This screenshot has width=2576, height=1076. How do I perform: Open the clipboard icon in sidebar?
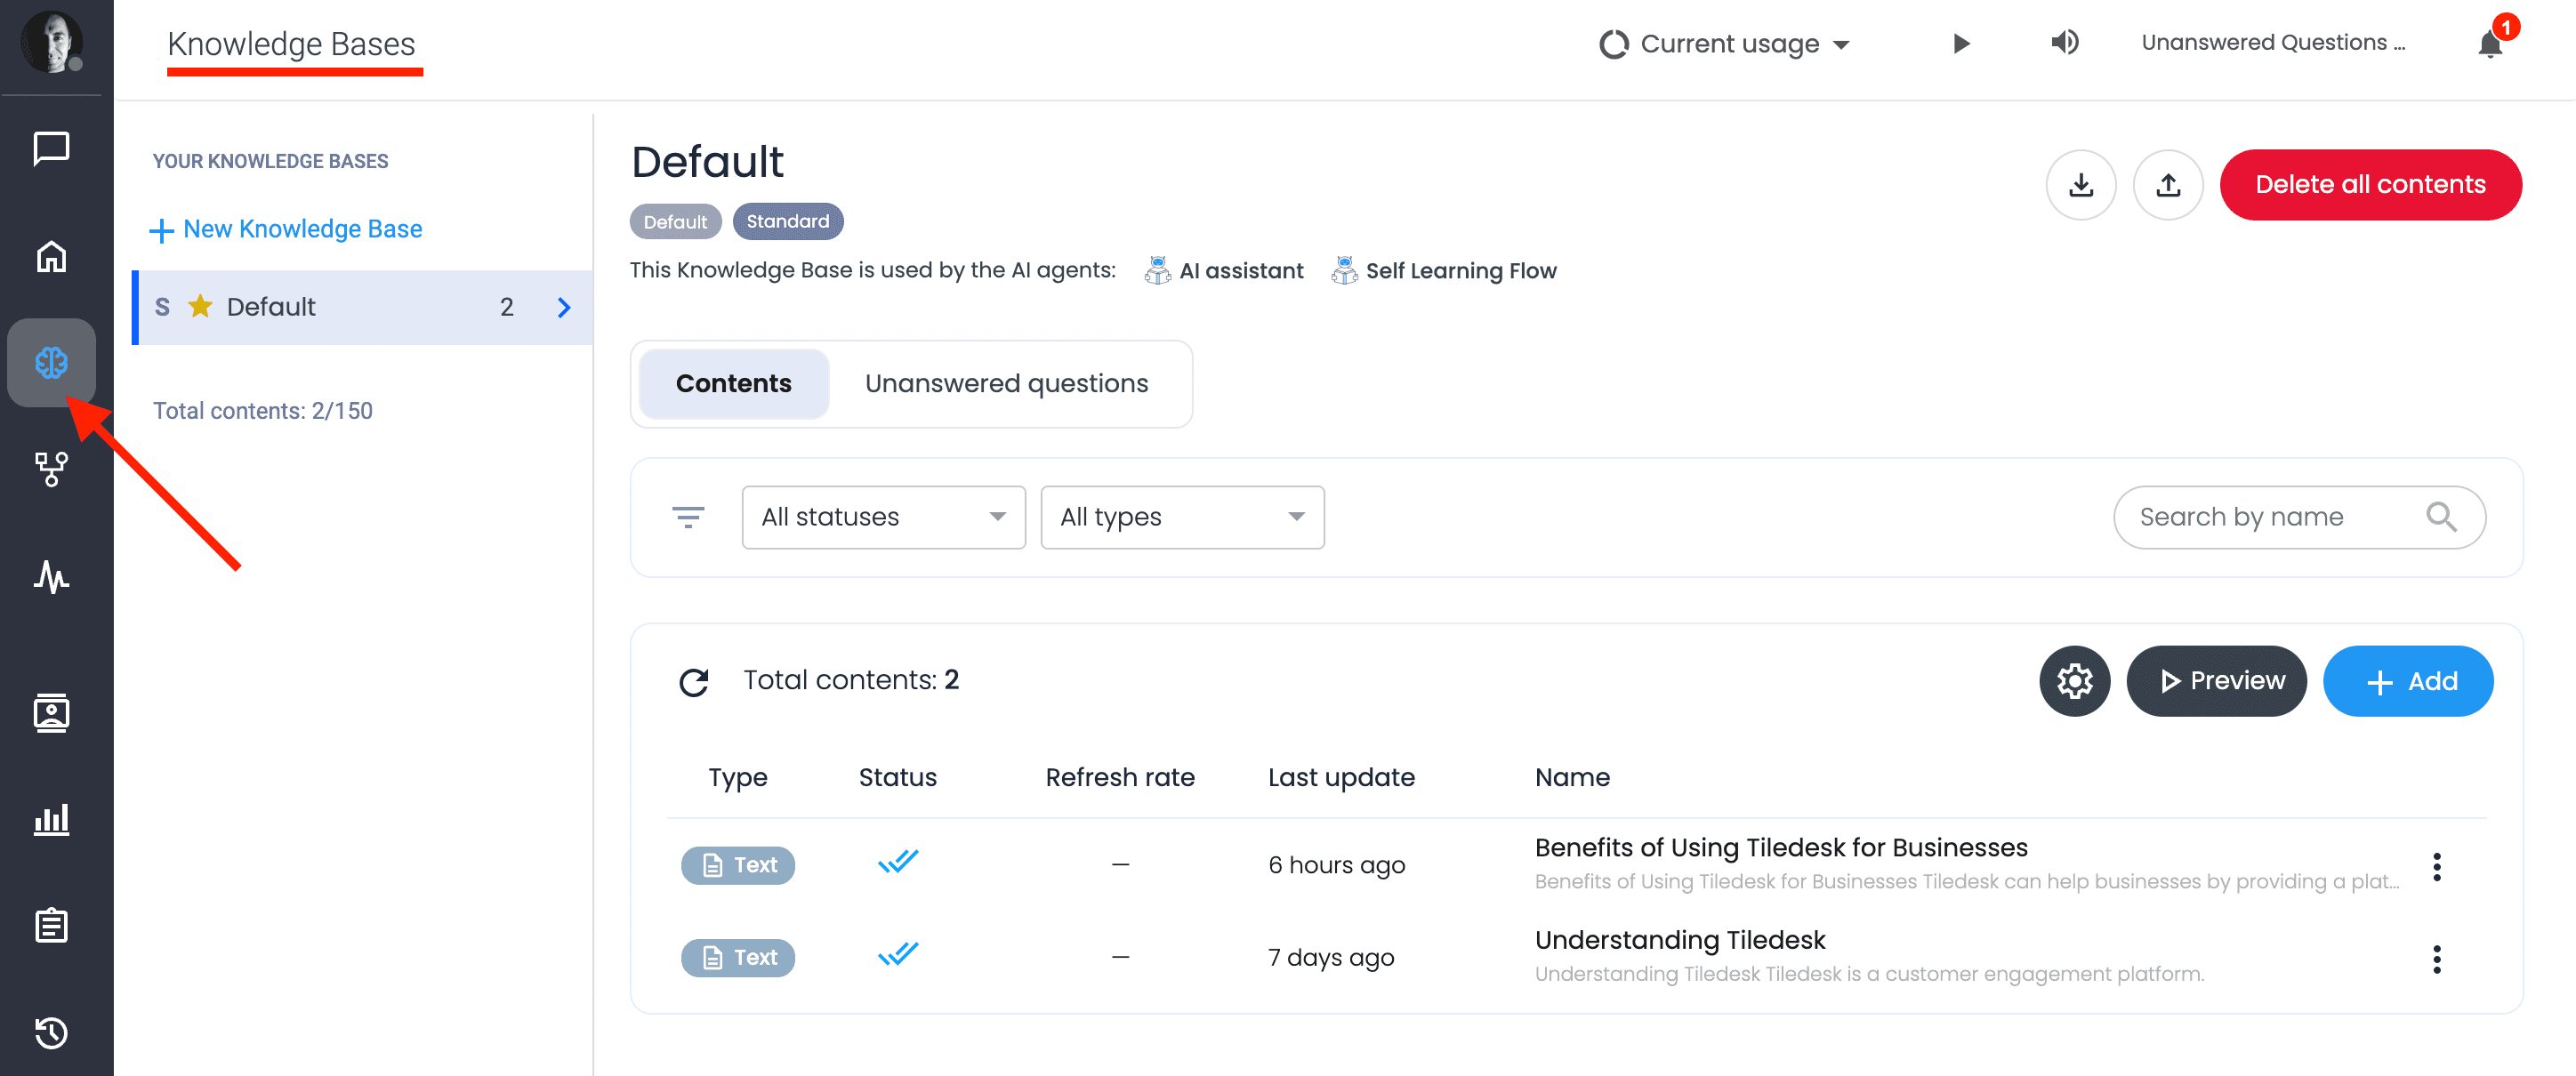coord(51,925)
